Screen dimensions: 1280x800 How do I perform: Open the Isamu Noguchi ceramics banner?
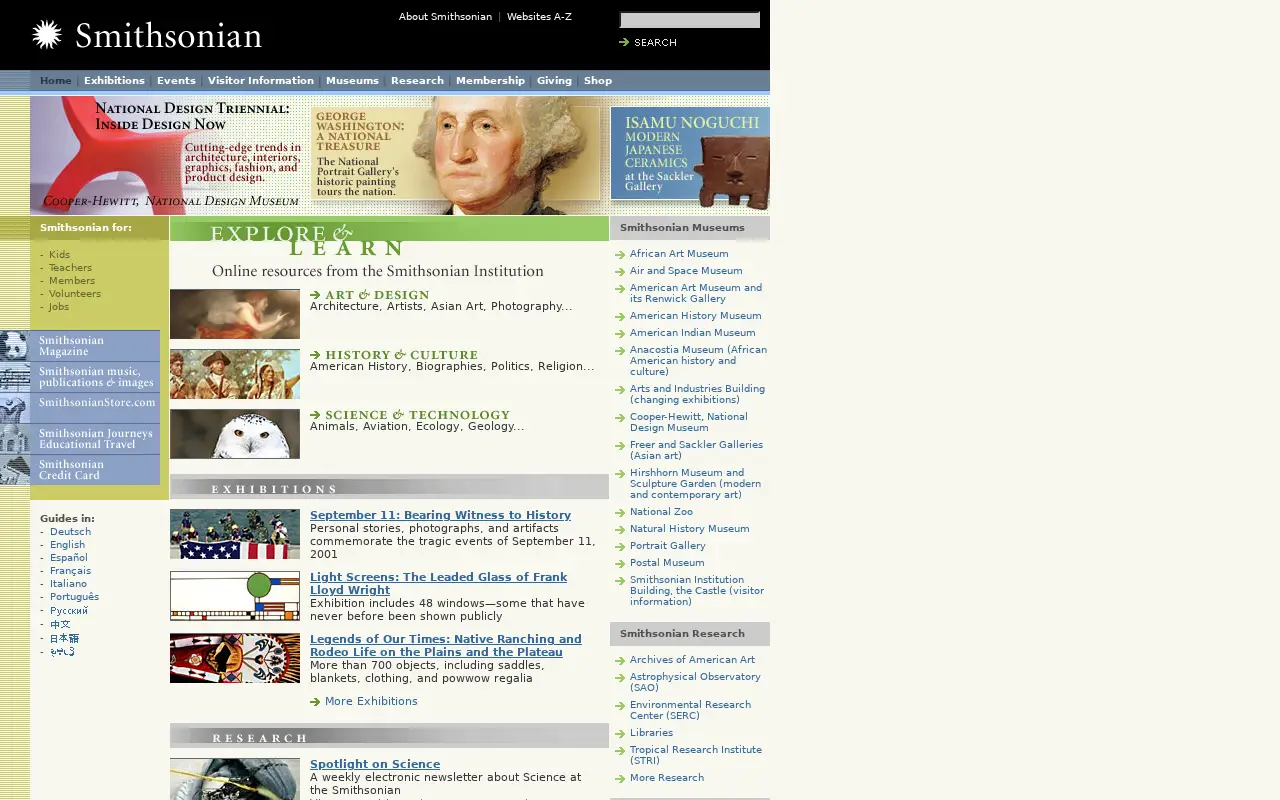click(x=690, y=157)
